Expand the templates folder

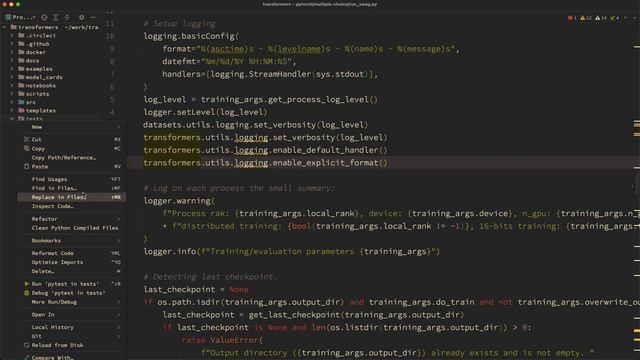12,111
